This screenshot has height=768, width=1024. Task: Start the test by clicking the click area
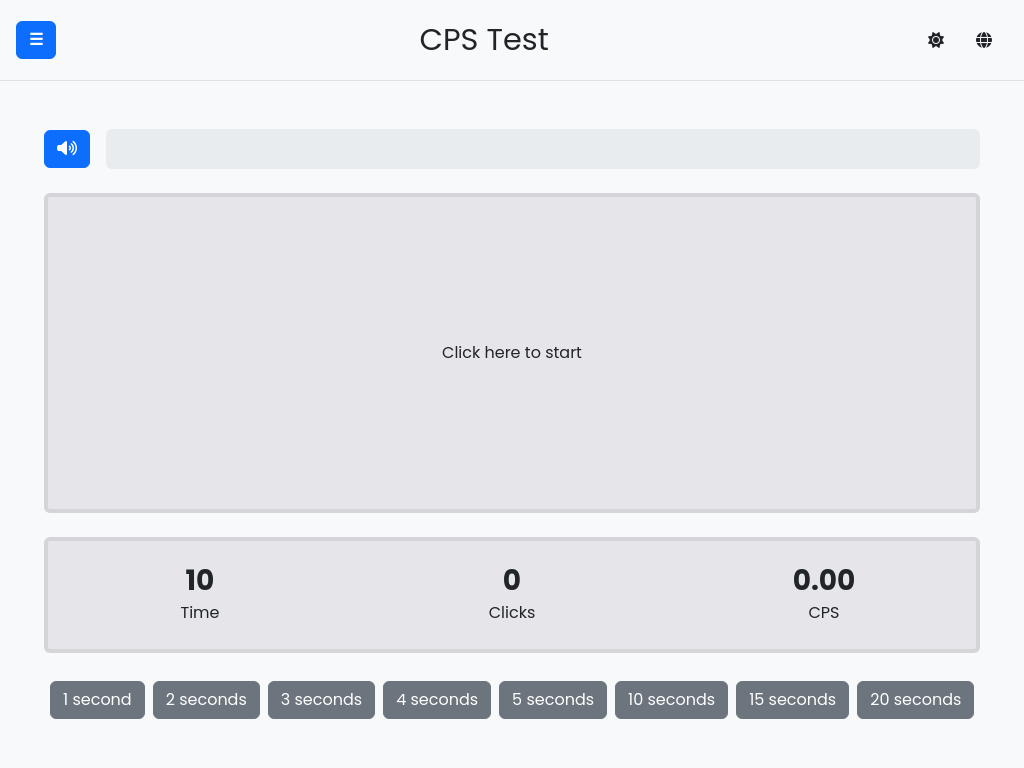click(x=512, y=353)
